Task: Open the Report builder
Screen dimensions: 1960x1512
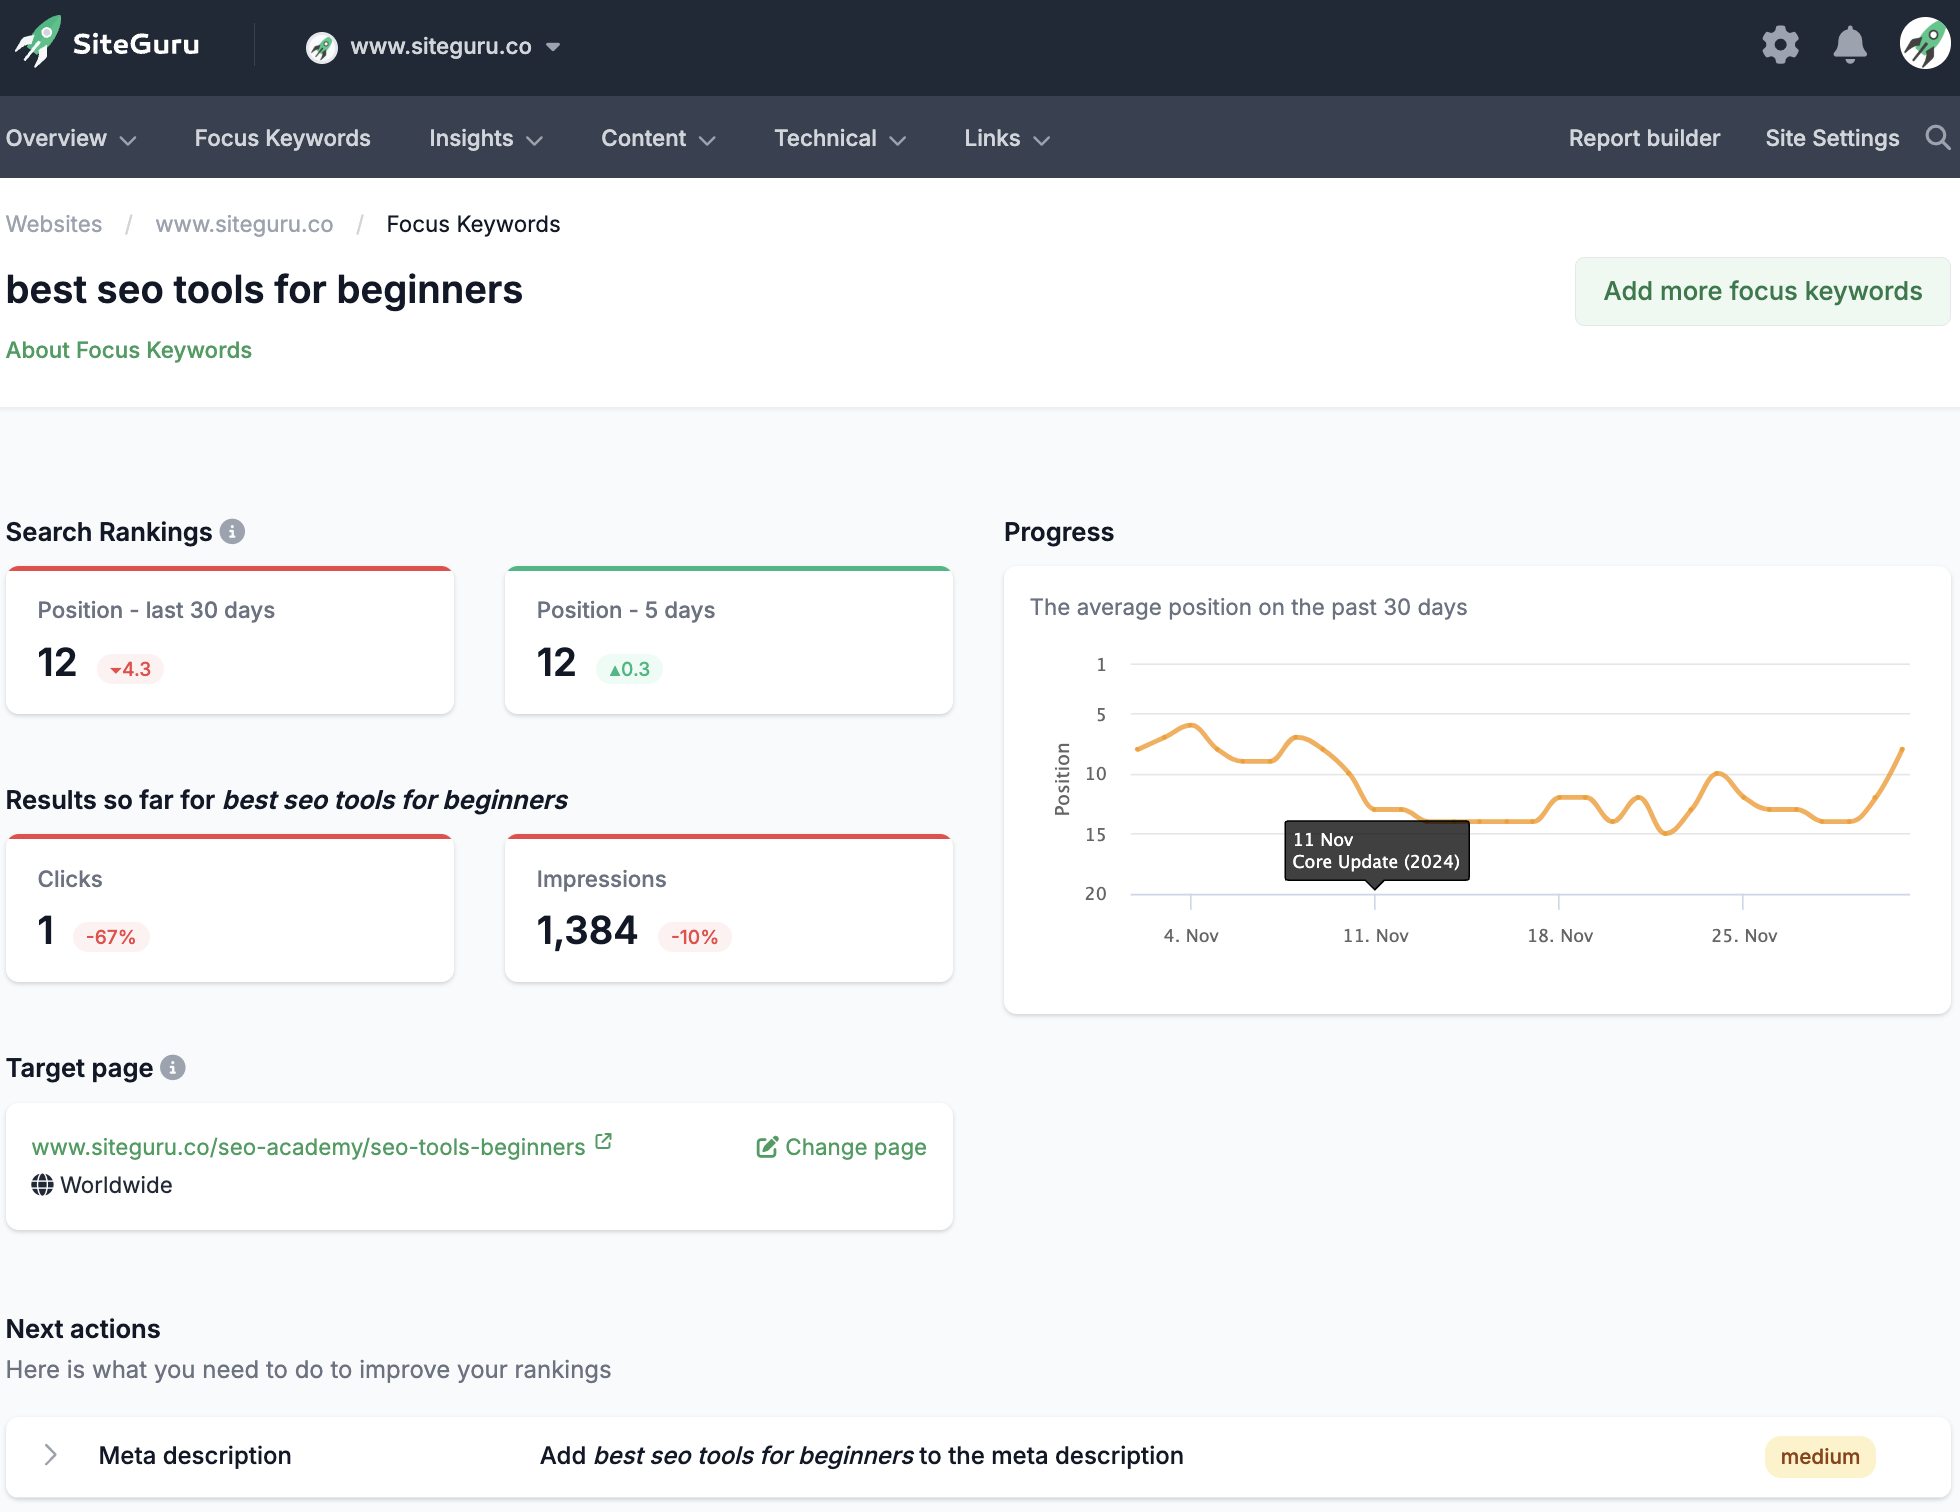Action: [1644, 138]
